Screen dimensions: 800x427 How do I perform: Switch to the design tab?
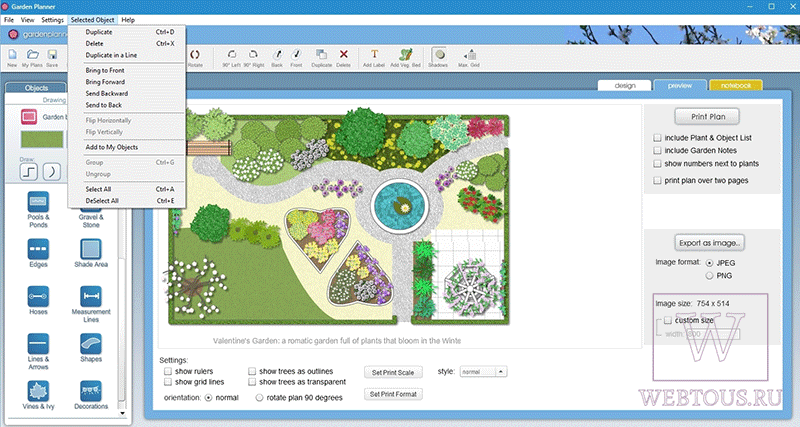[x=625, y=86]
